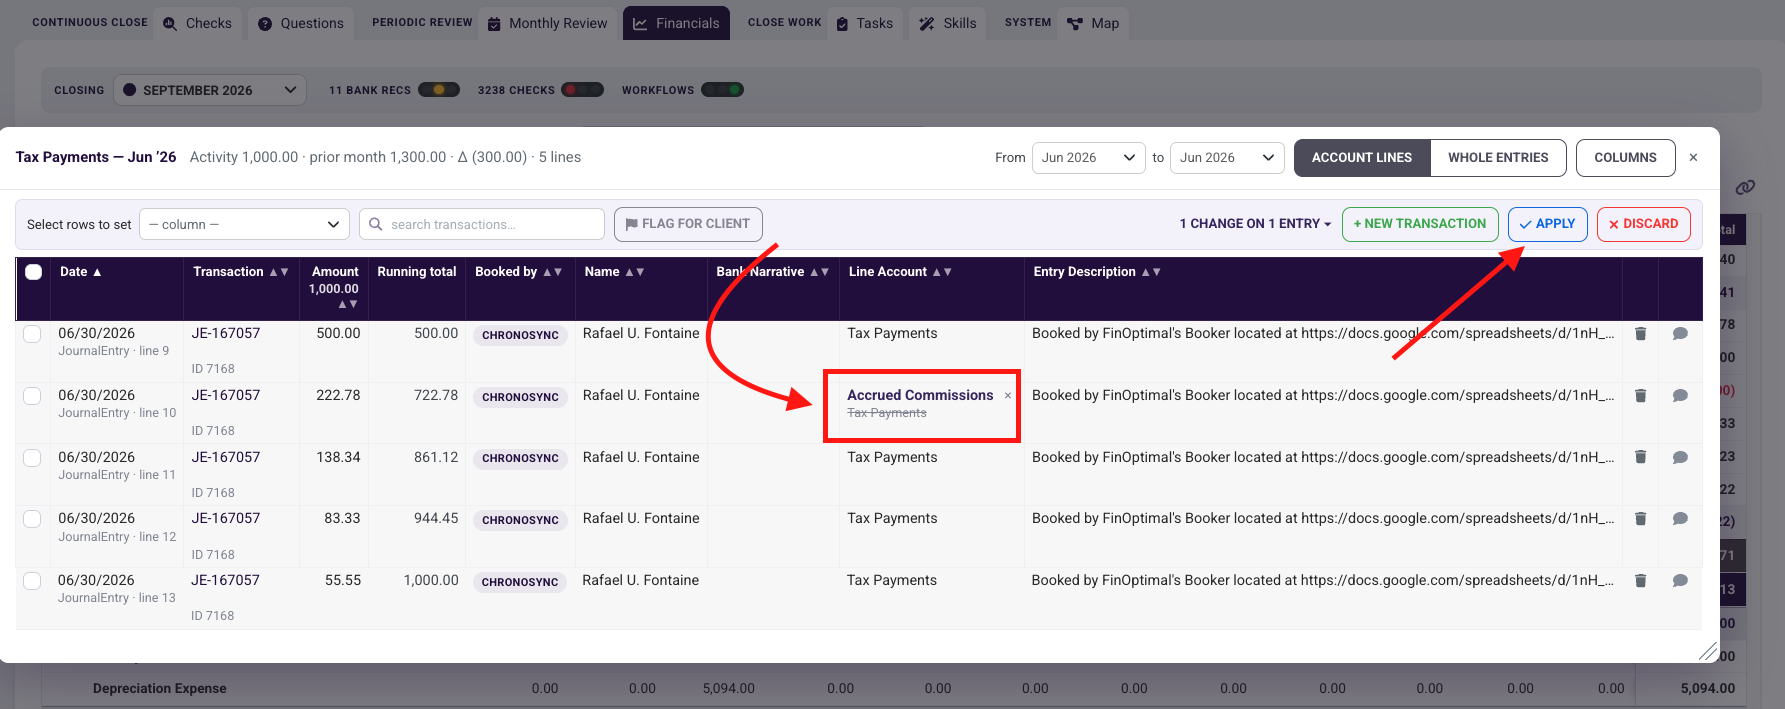Open the Checks tab
Viewport: 1785px width, 709px height.
point(198,23)
